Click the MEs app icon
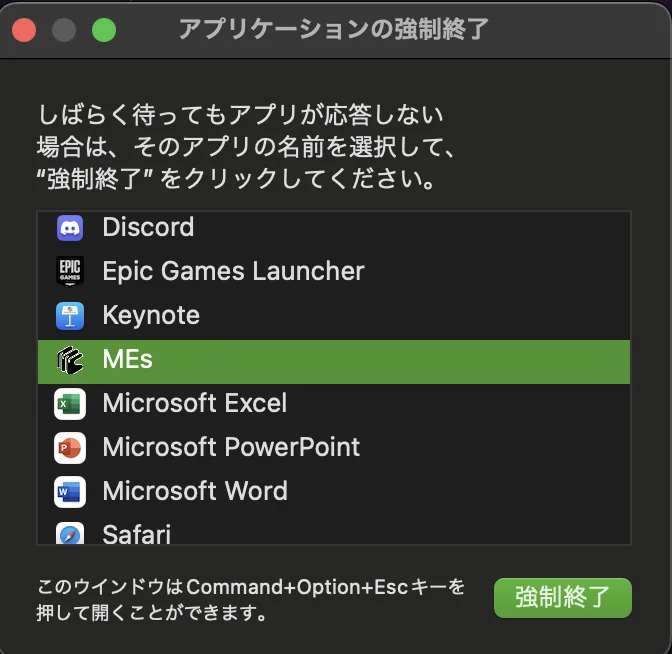The width and height of the screenshot is (672, 654). tap(70, 360)
